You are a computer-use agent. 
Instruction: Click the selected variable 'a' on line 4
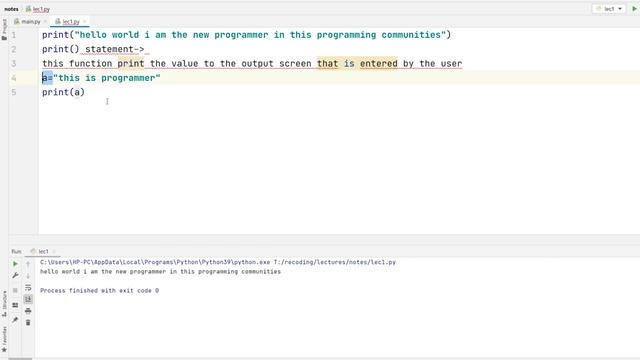44,78
